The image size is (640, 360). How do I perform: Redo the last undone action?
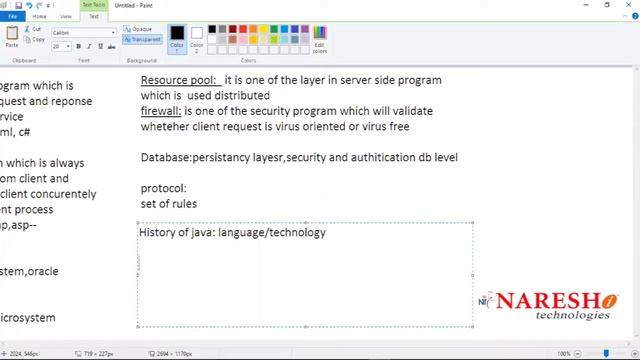pyautogui.click(x=39, y=5)
